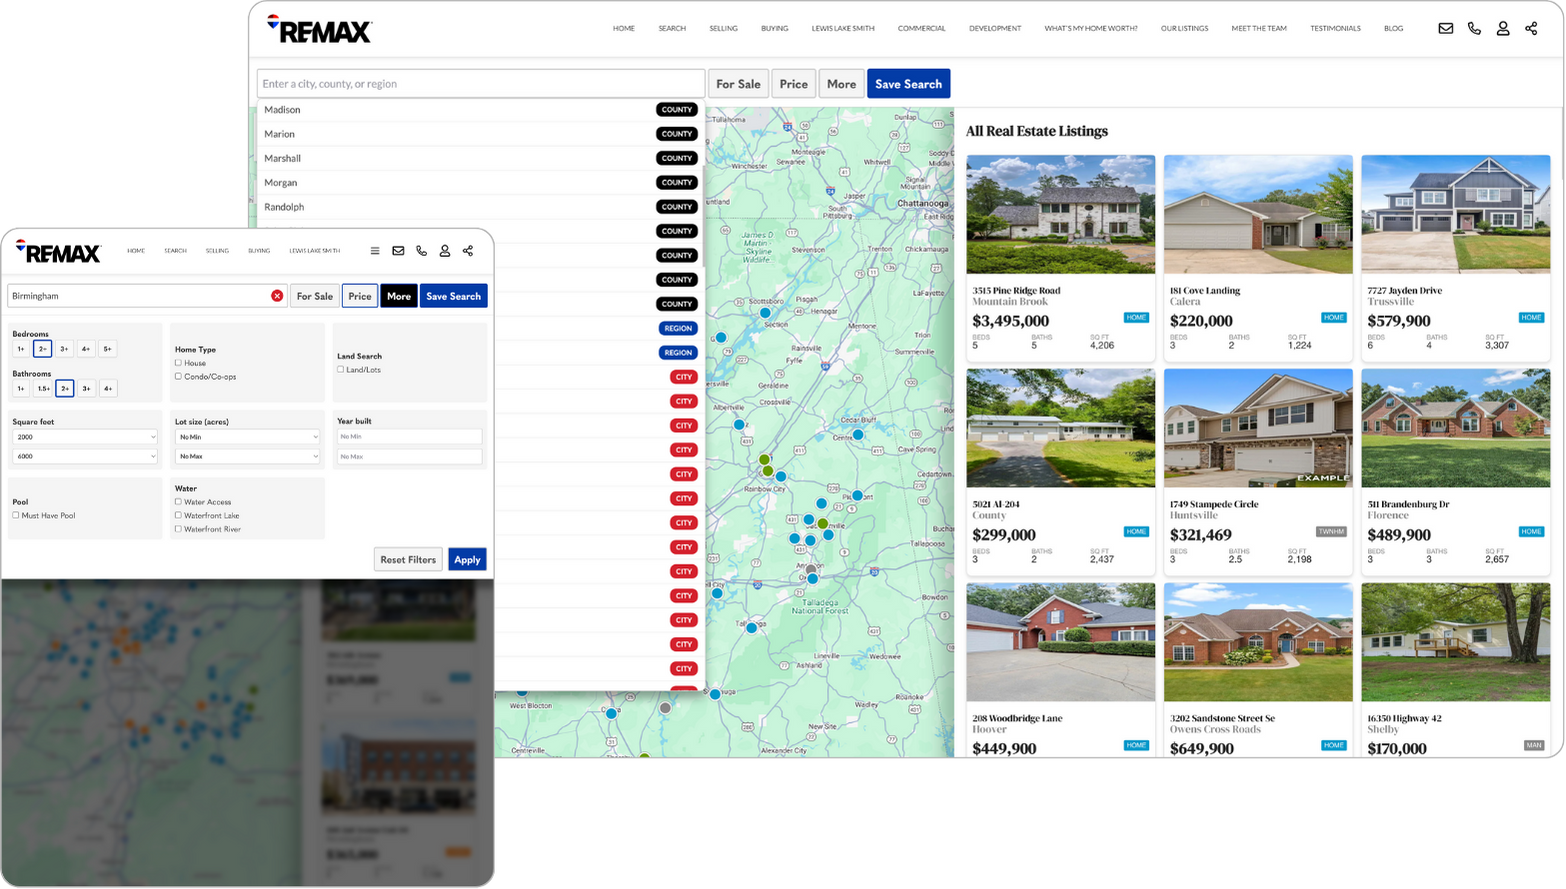The height and width of the screenshot is (889, 1566).
Task: Open the Price dropdown in the large window
Action: pyautogui.click(x=794, y=84)
